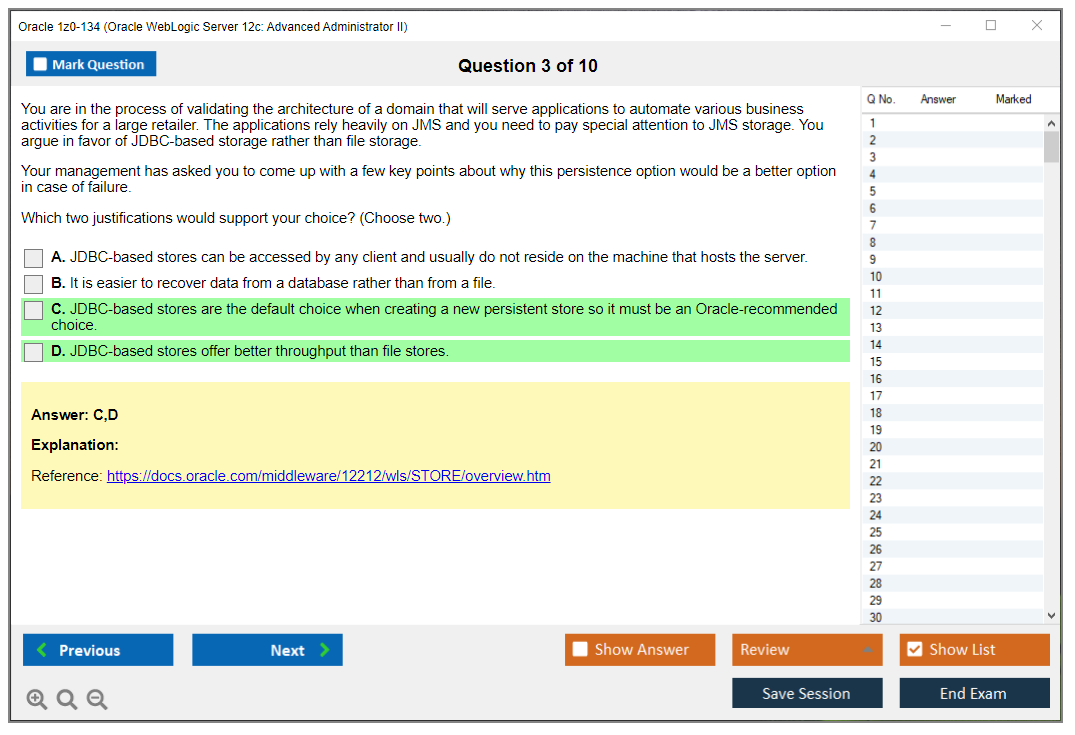Select question 6 in the list
The image size is (1075, 735).
tap(952, 208)
